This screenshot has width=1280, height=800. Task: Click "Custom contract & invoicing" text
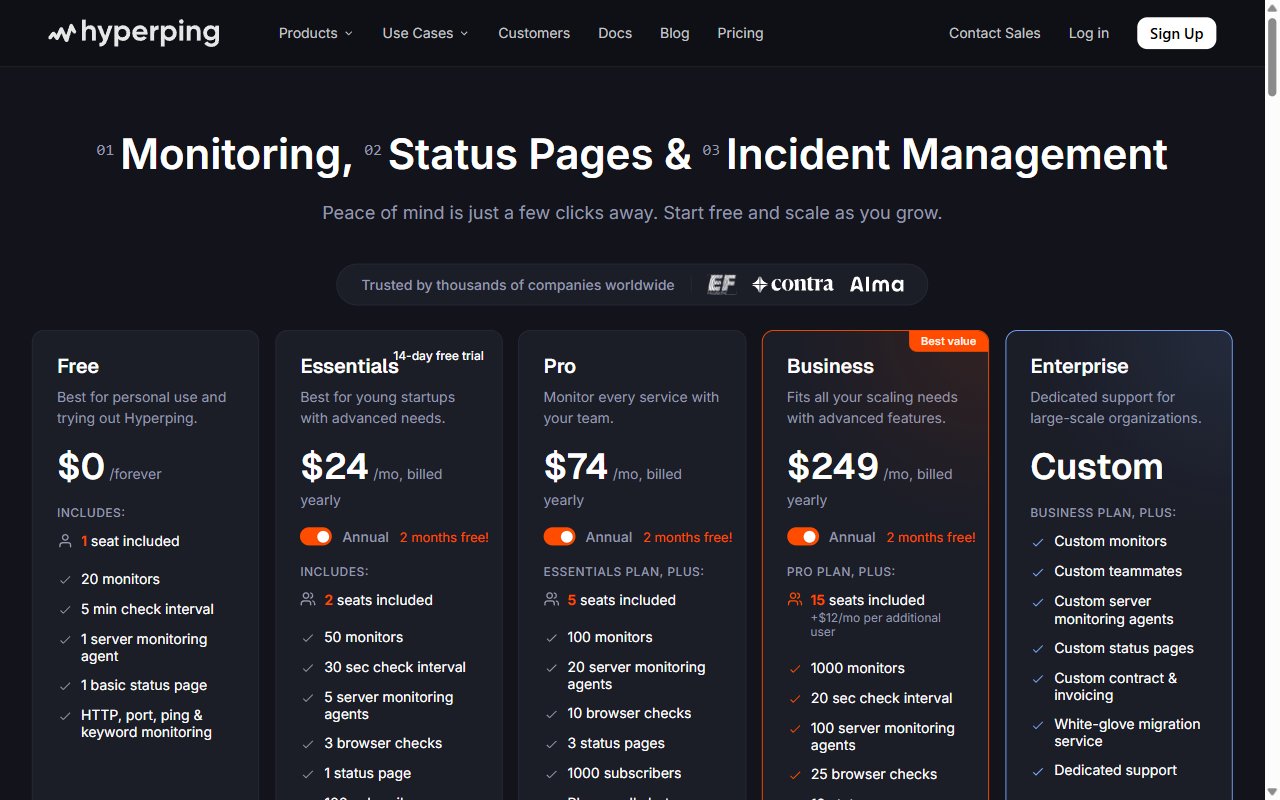click(1116, 686)
